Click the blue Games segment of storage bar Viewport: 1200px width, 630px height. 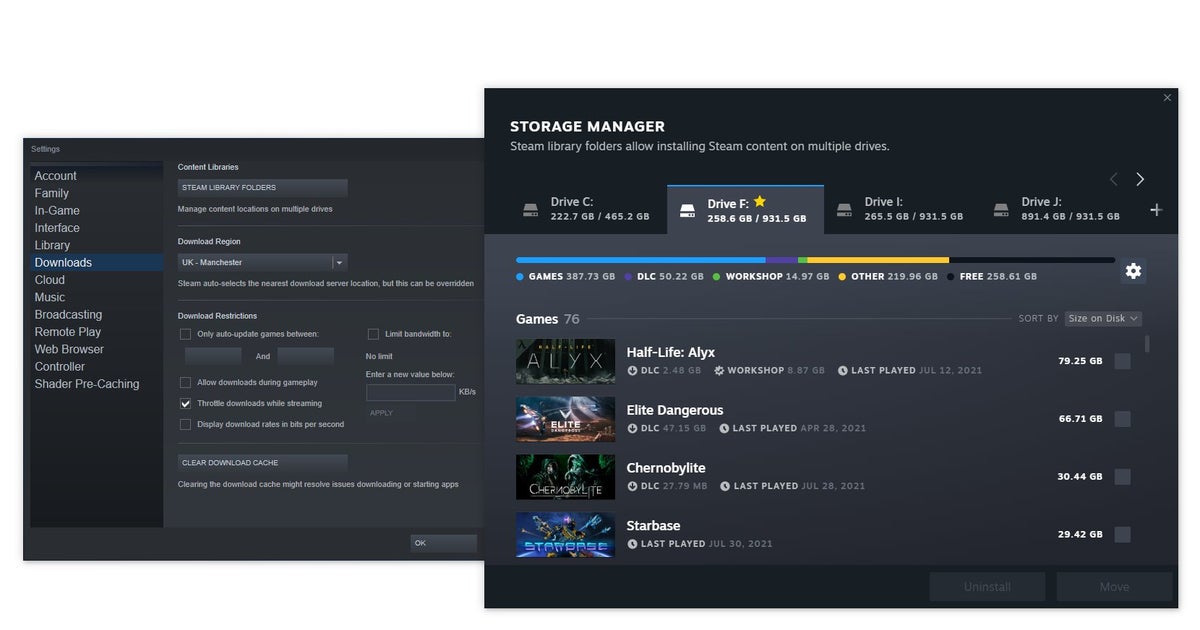[640, 260]
